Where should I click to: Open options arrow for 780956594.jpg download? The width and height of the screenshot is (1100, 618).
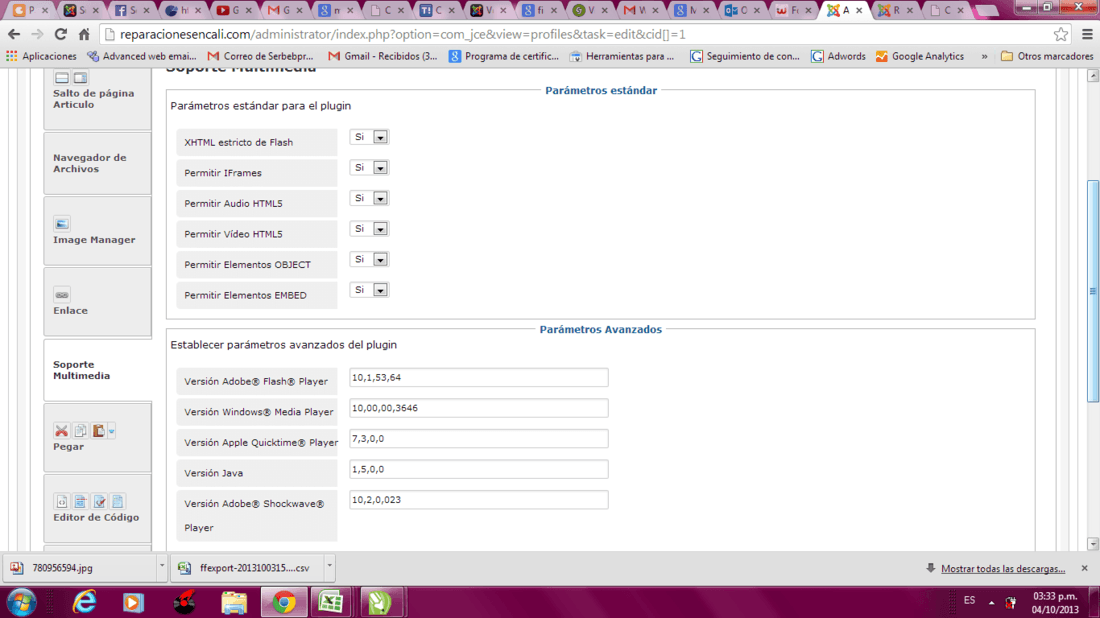[161, 565]
